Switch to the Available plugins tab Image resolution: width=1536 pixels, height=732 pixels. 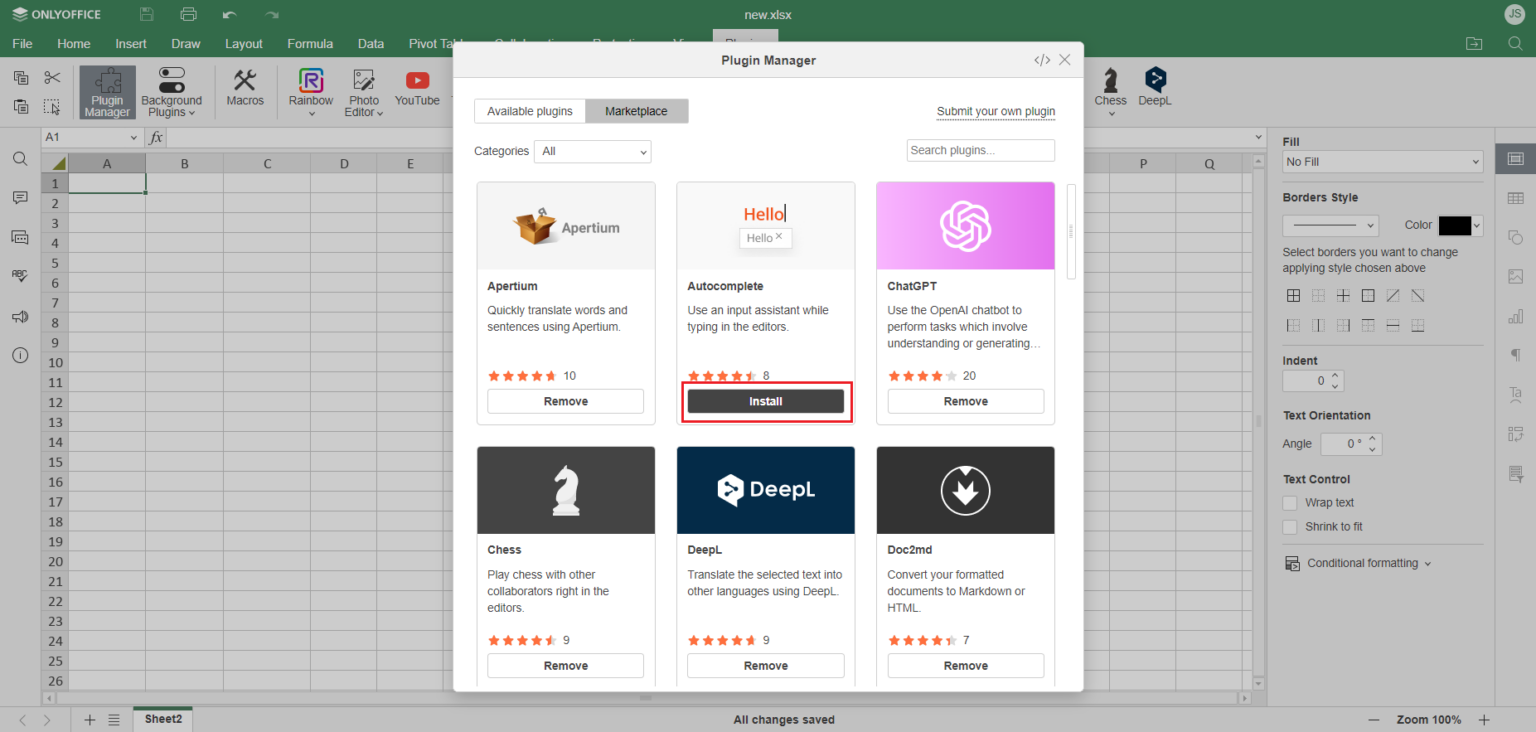(x=529, y=111)
